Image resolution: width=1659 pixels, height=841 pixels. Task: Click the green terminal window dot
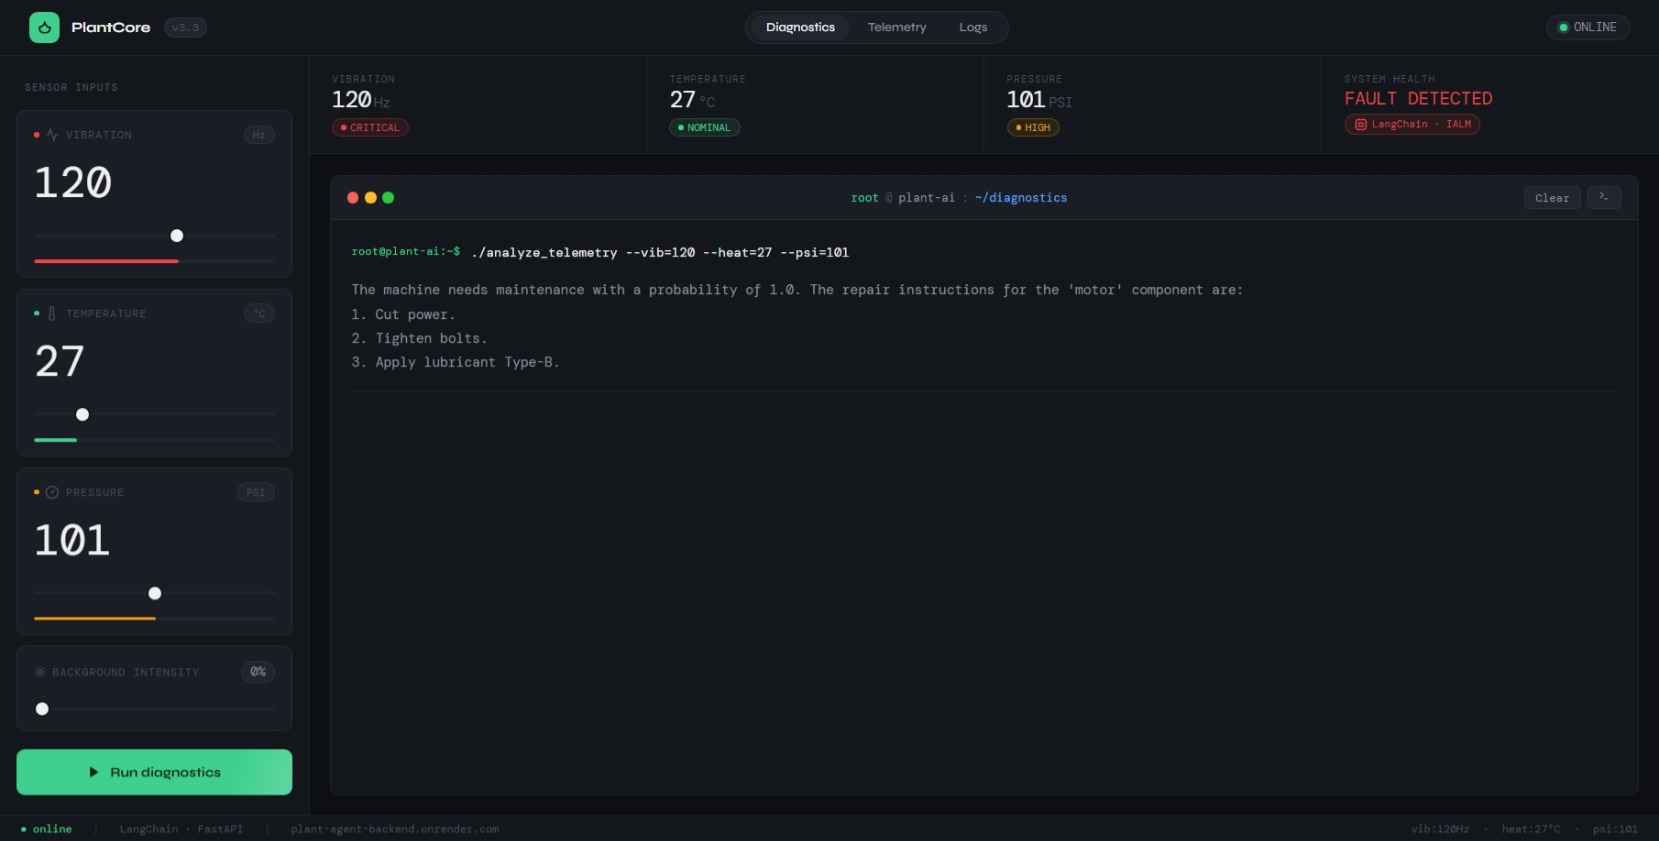point(388,198)
